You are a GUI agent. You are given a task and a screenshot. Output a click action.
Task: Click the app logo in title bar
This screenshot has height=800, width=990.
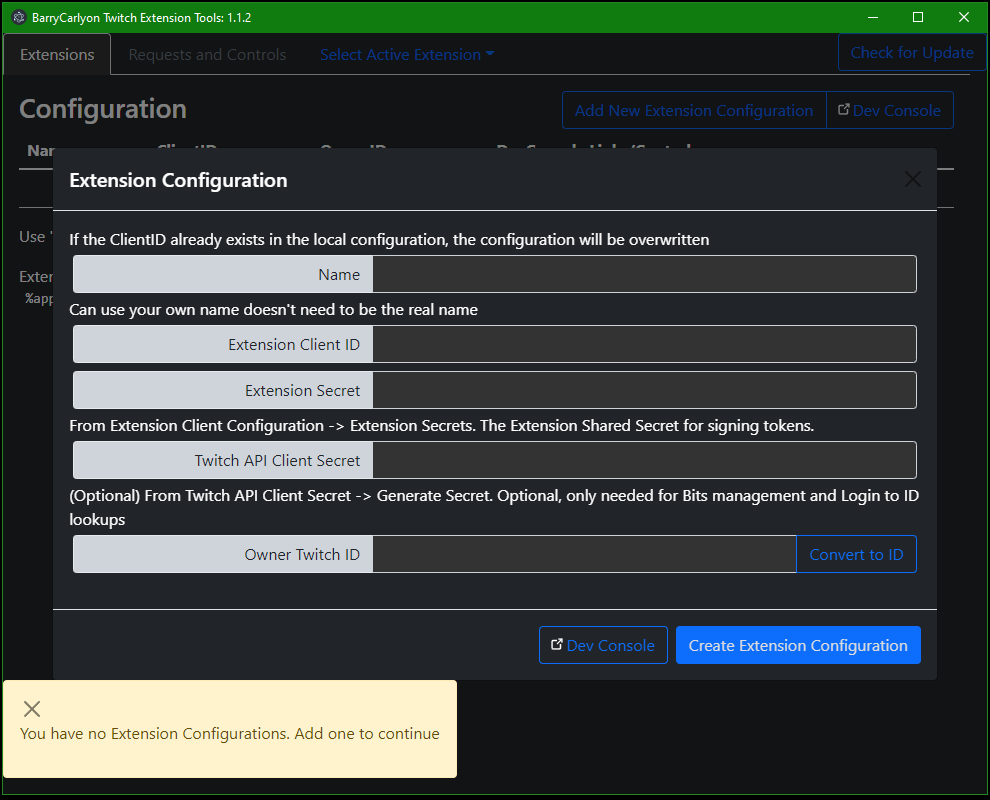pos(19,17)
